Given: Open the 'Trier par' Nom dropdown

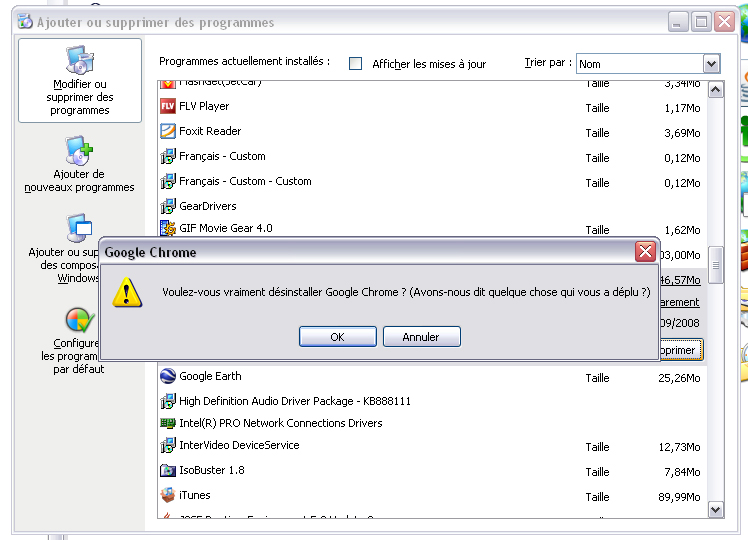Looking at the screenshot, I should coord(711,64).
